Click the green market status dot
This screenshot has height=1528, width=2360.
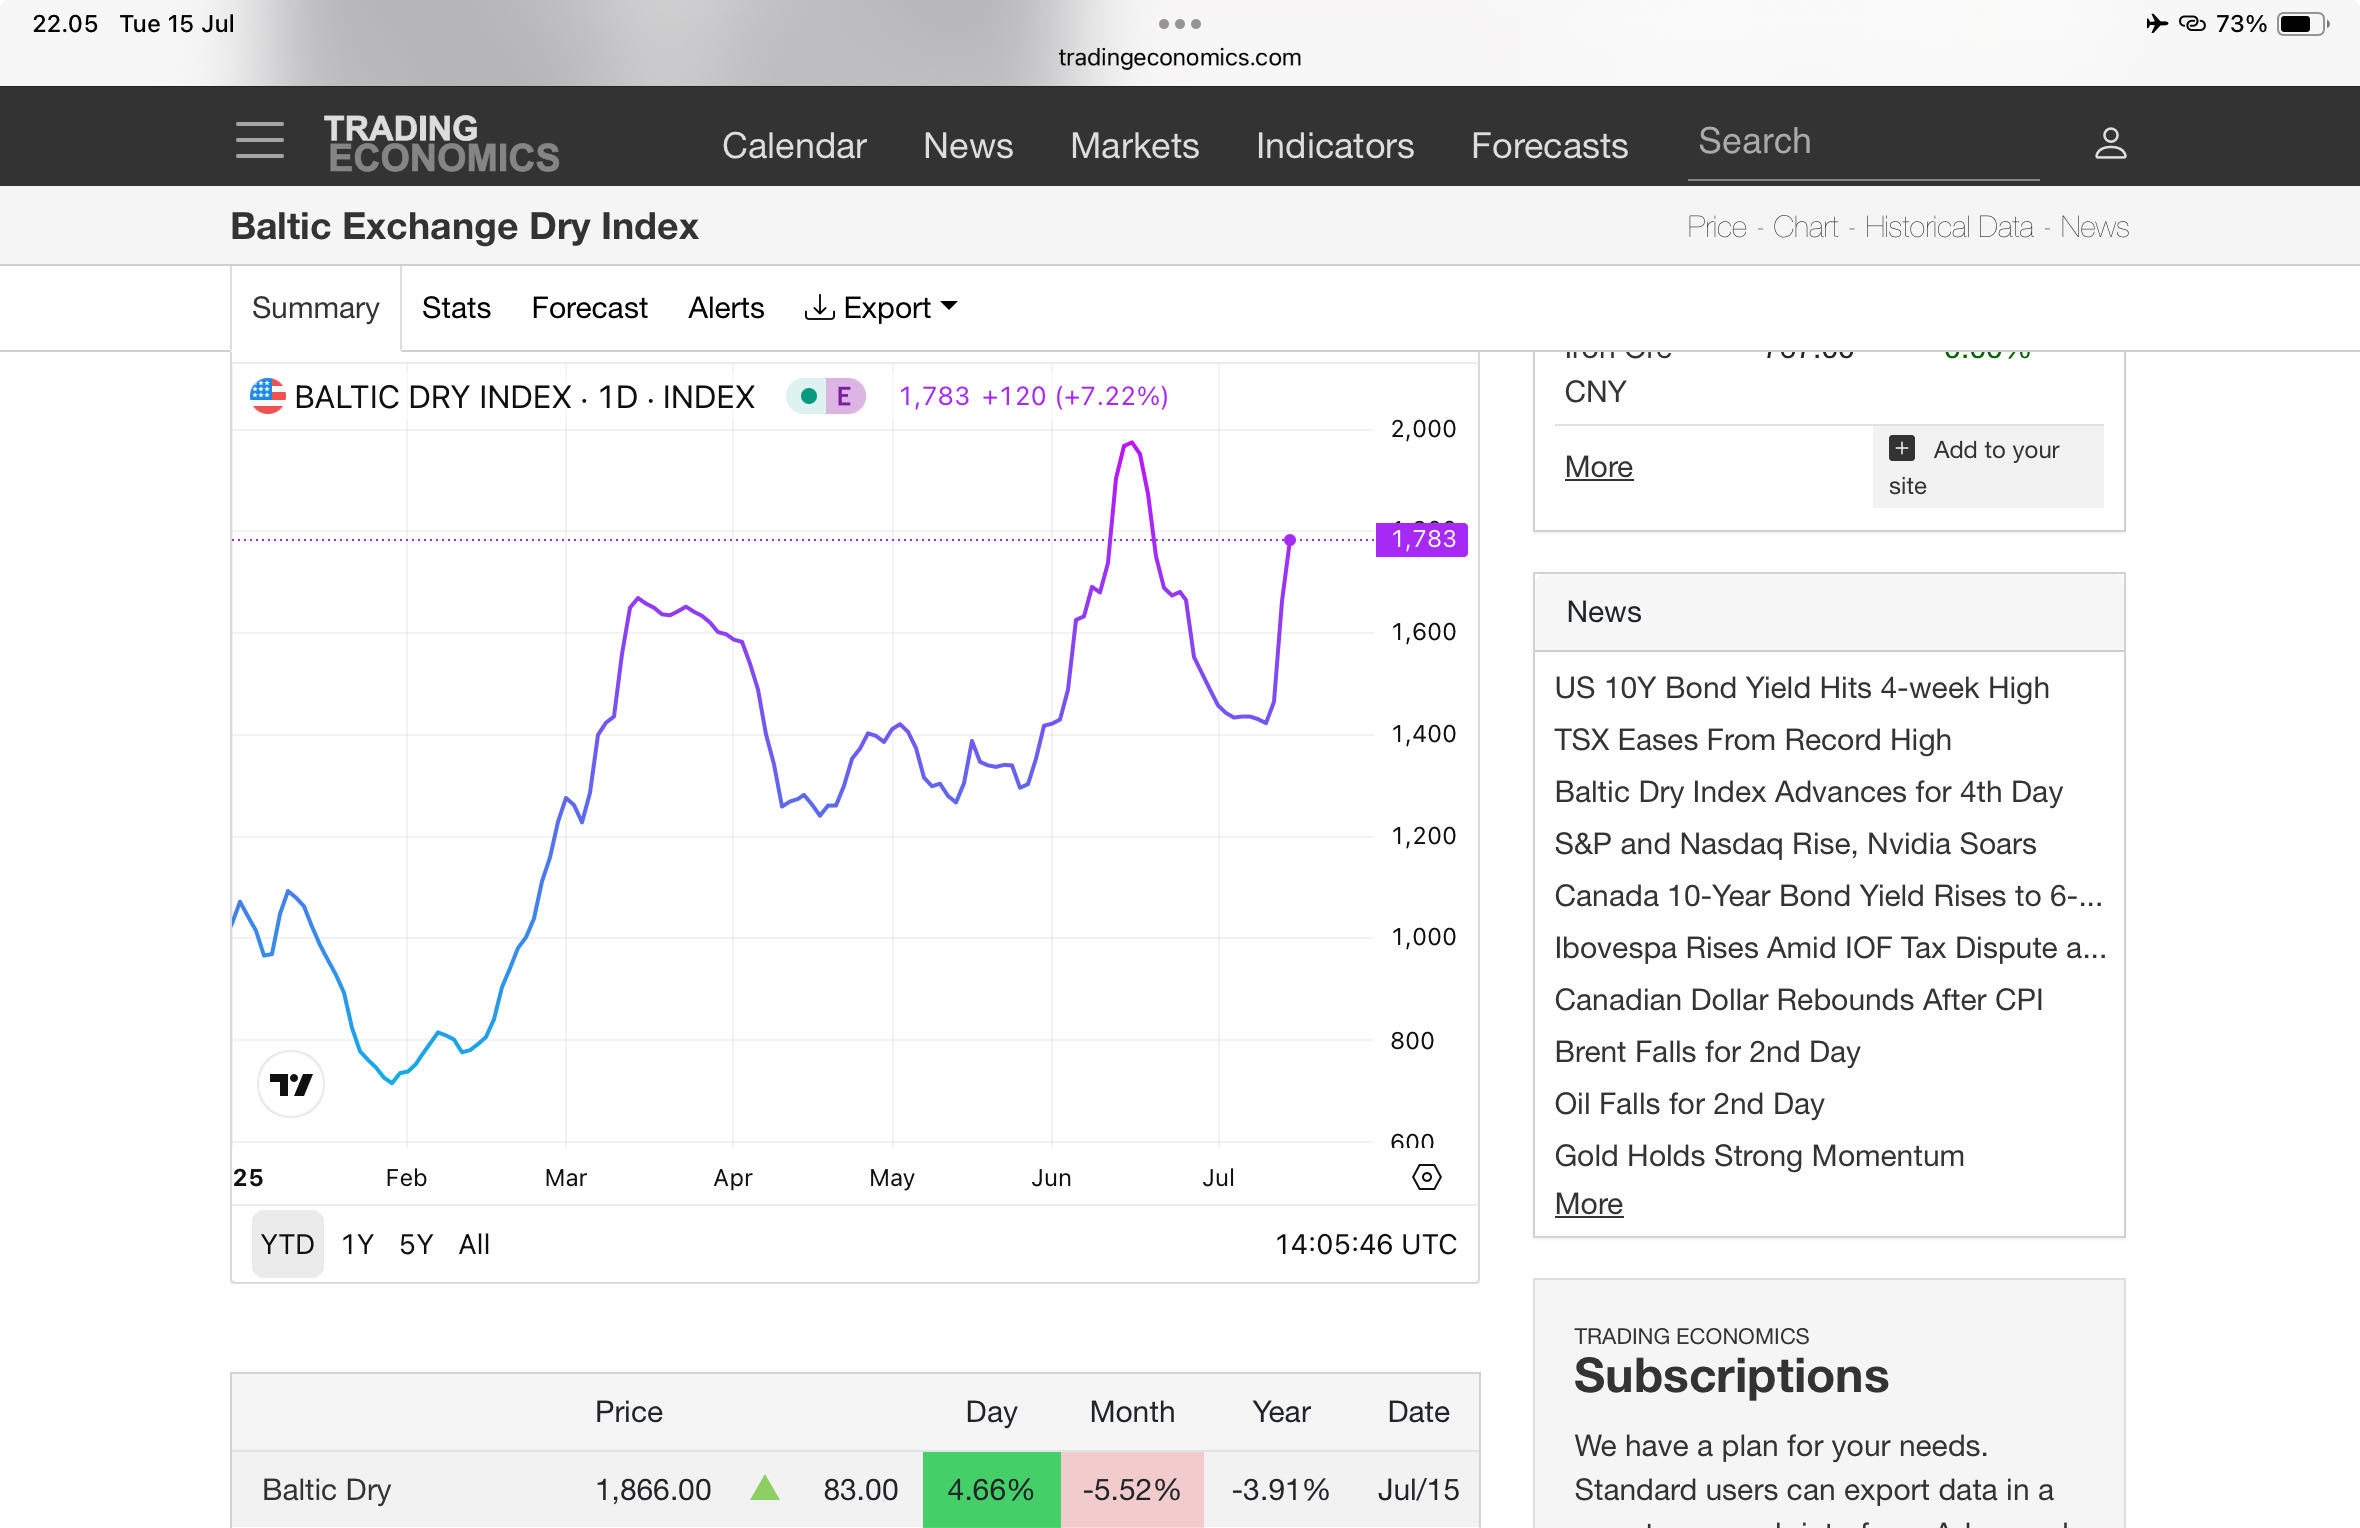(x=808, y=396)
